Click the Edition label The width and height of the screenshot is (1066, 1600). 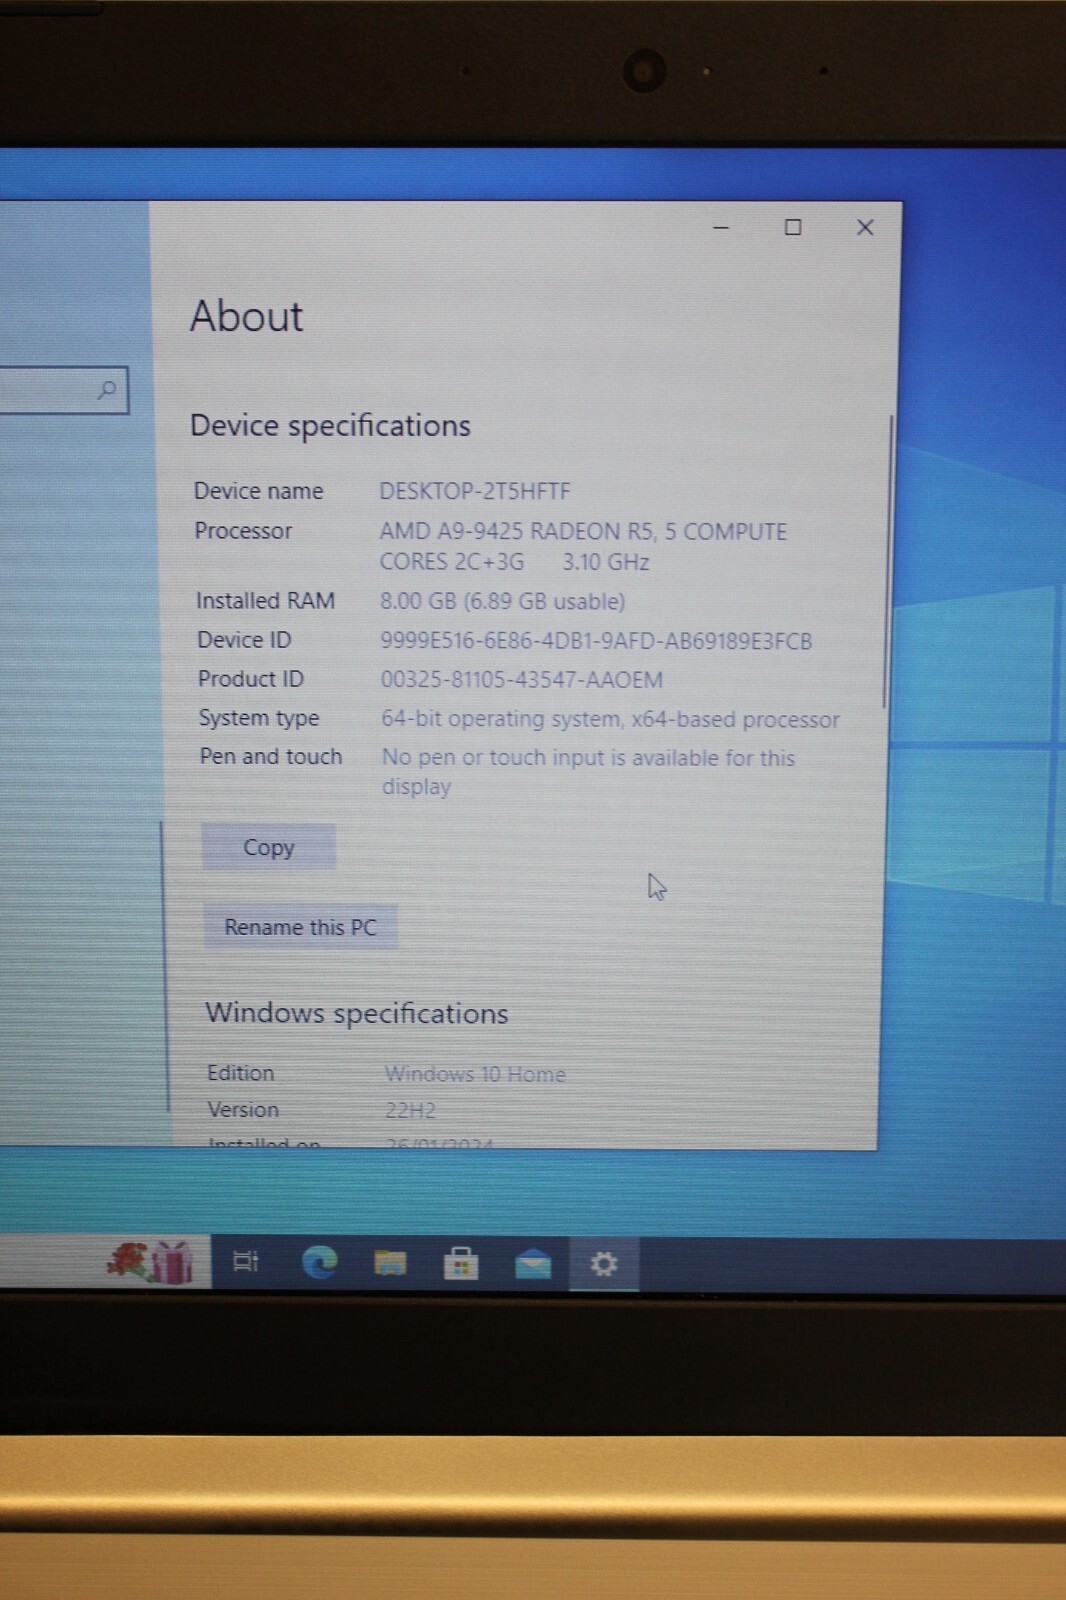240,1073
